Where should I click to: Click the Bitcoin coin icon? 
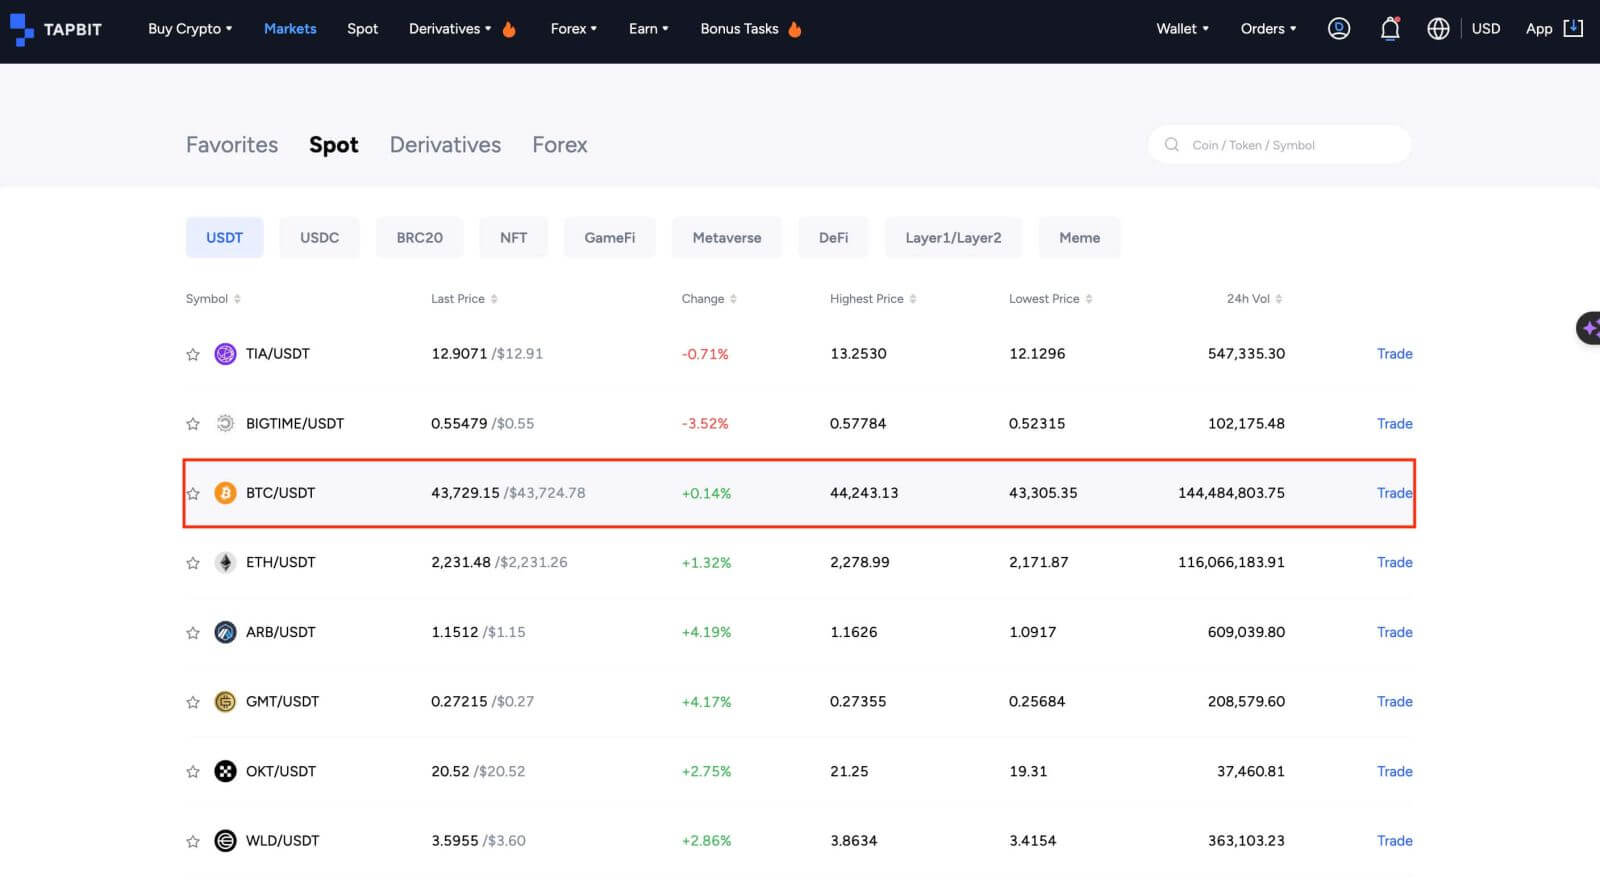coord(225,493)
